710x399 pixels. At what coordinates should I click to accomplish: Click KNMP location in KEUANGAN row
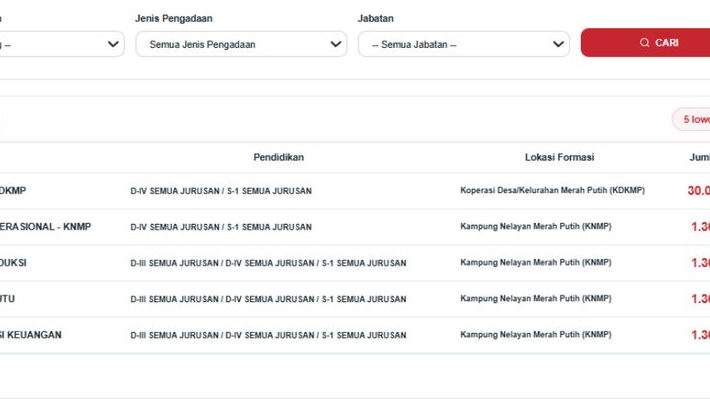(536, 334)
